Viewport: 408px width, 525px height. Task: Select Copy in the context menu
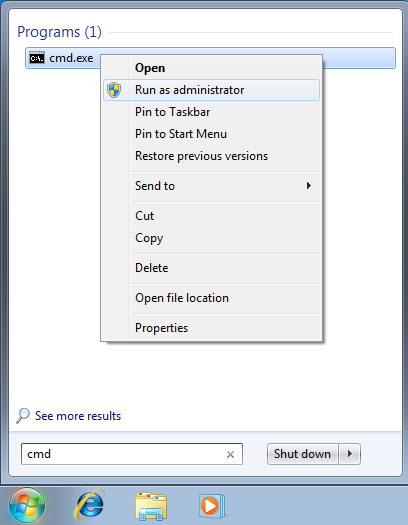(212, 238)
